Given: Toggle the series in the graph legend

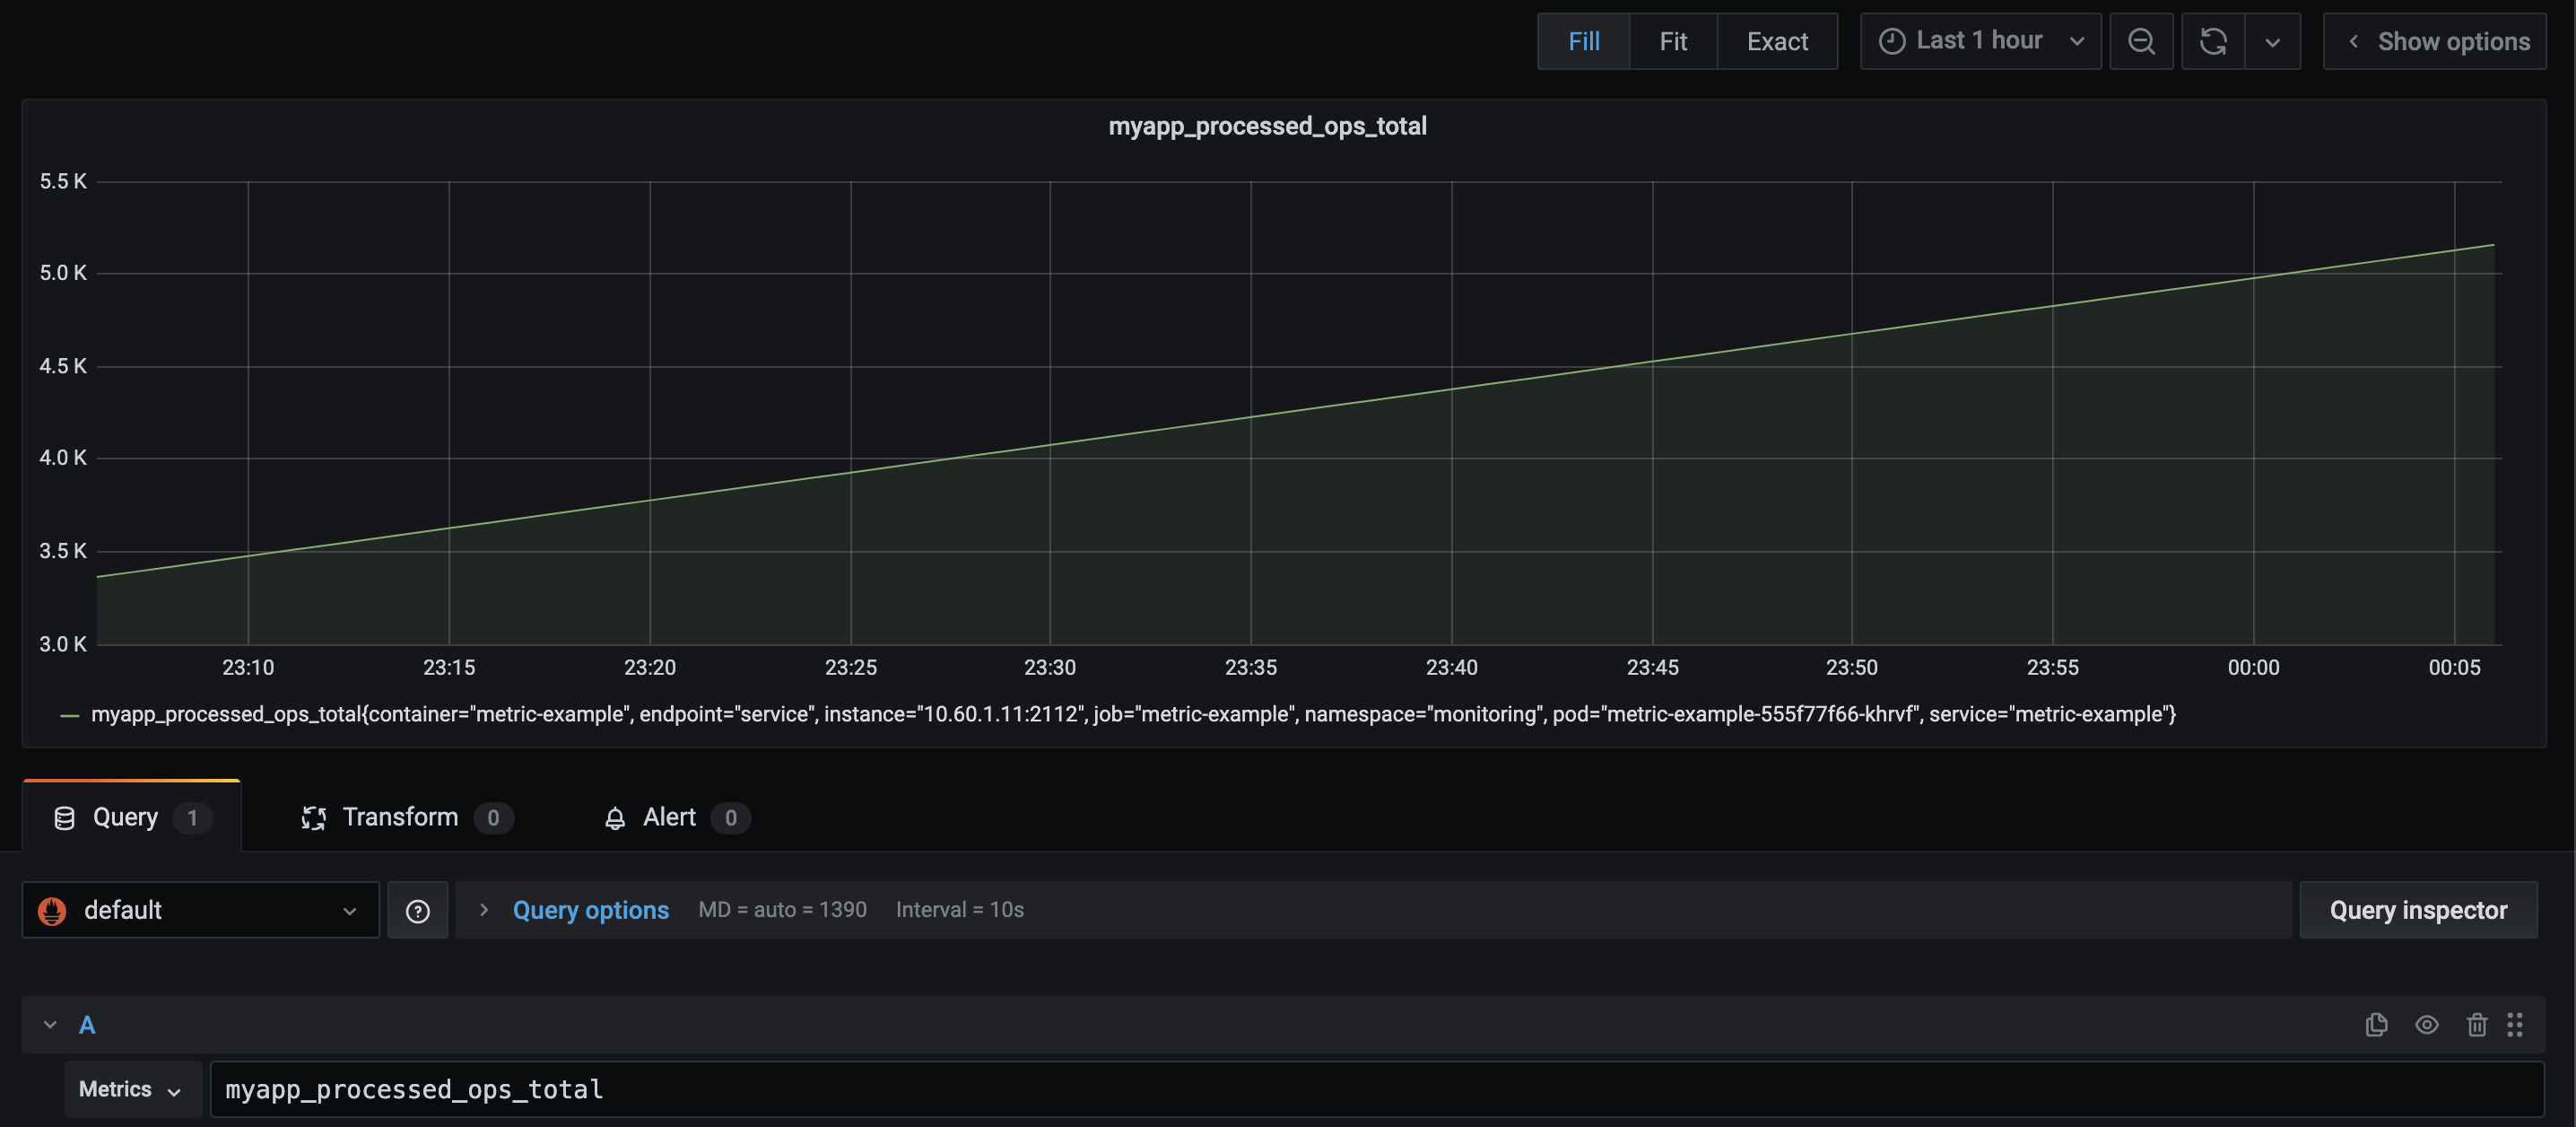Looking at the screenshot, I should tap(70, 715).
